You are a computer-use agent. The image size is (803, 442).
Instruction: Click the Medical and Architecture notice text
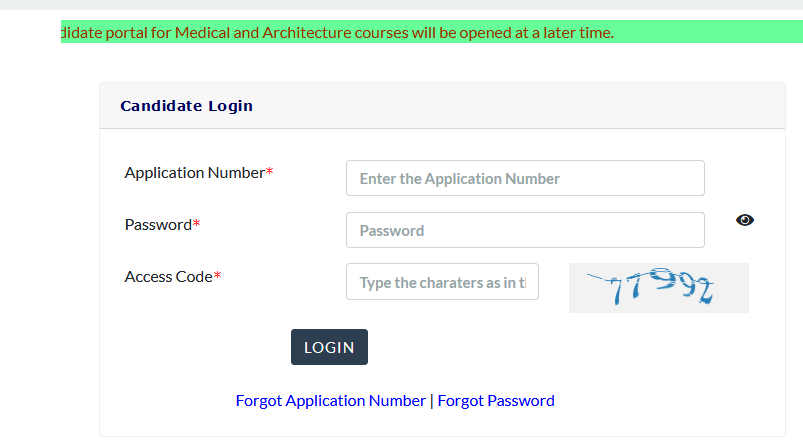point(337,32)
